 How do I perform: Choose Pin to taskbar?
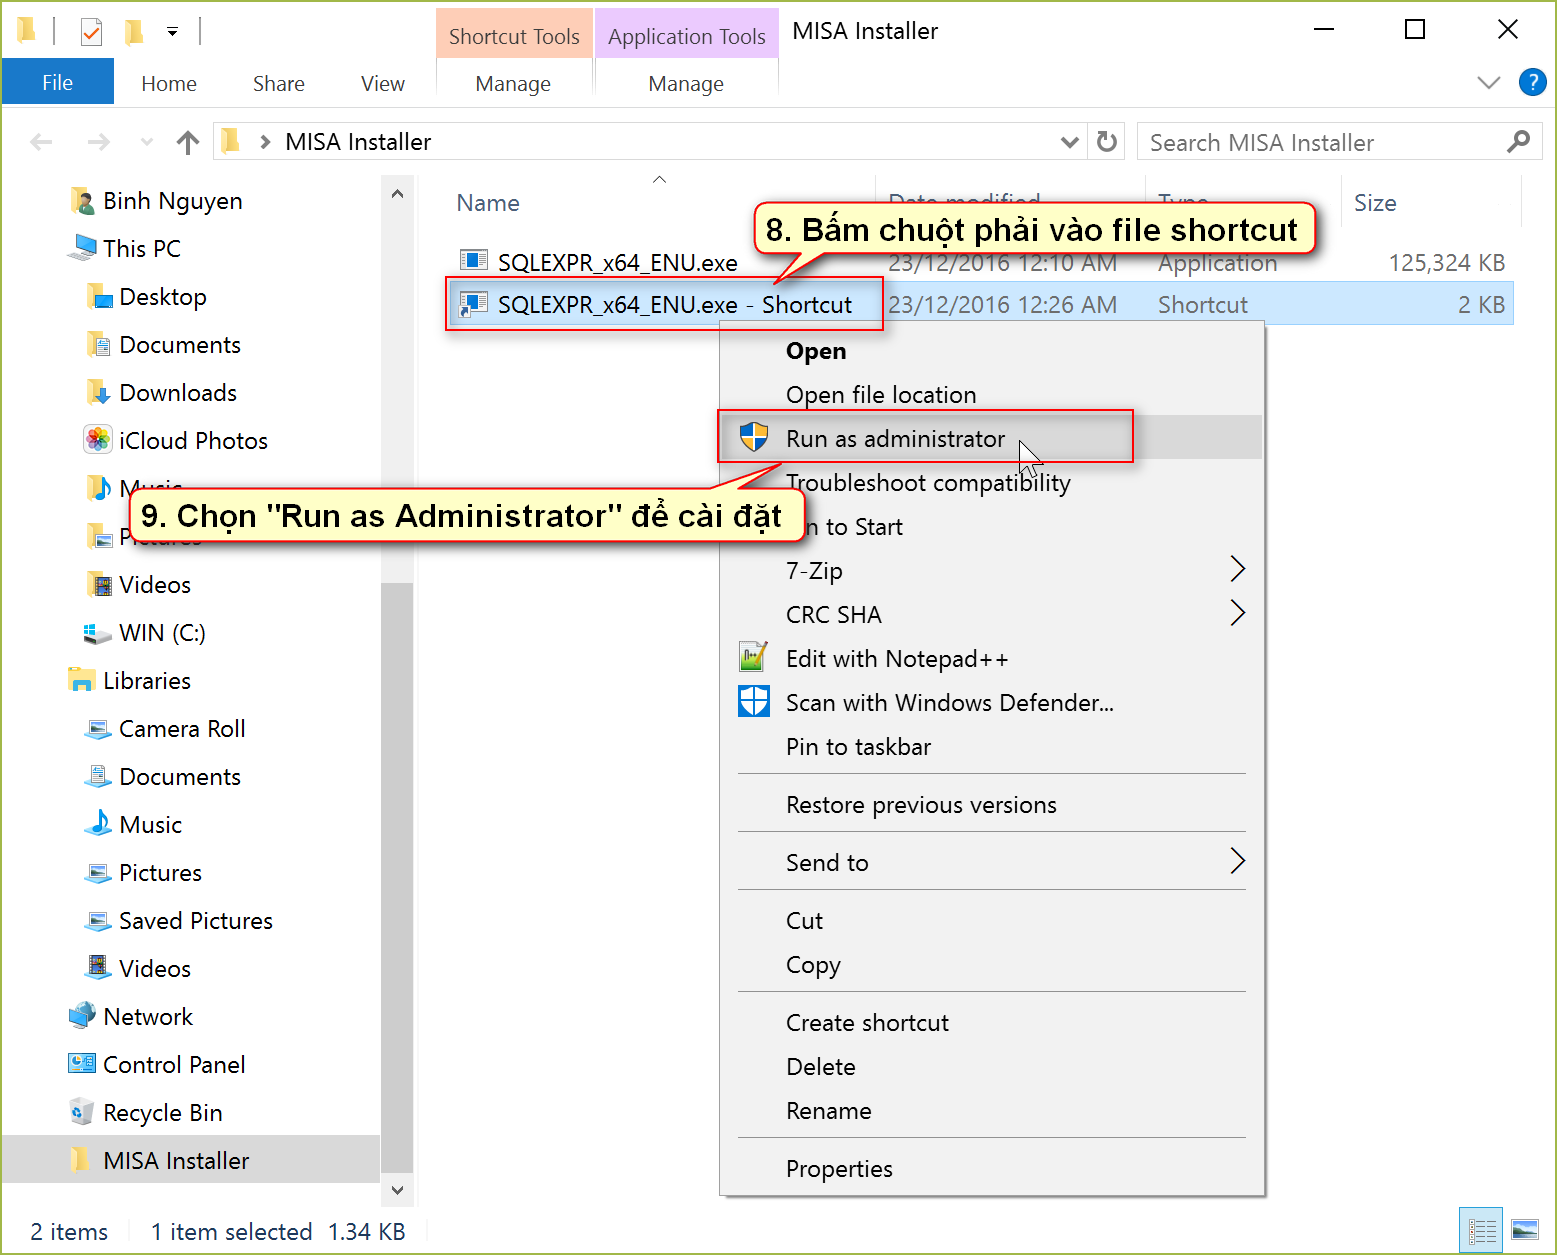(858, 747)
